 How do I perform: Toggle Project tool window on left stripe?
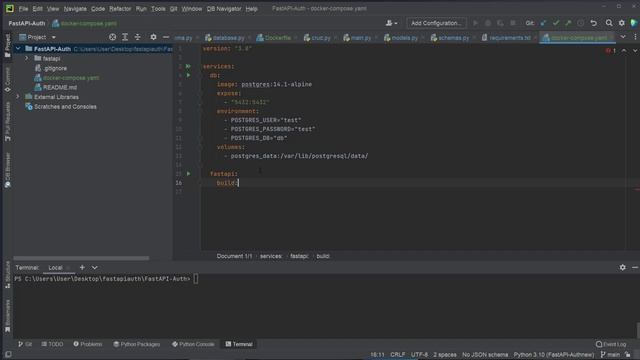[7, 45]
